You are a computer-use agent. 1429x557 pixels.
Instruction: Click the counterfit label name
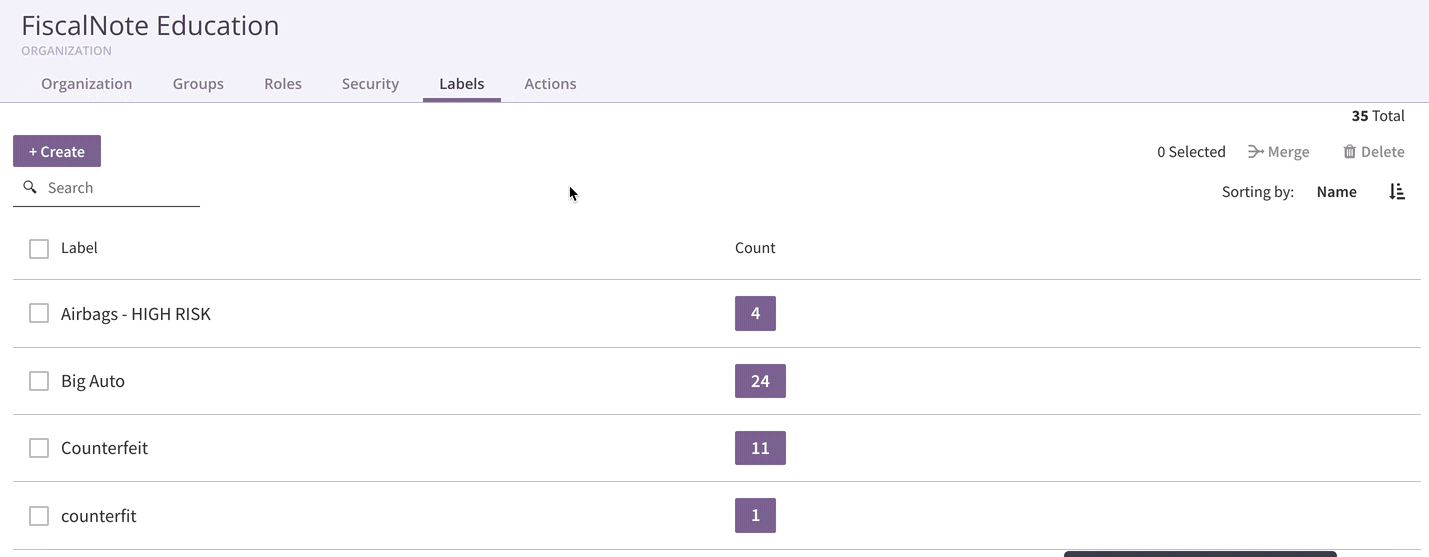[x=99, y=516]
